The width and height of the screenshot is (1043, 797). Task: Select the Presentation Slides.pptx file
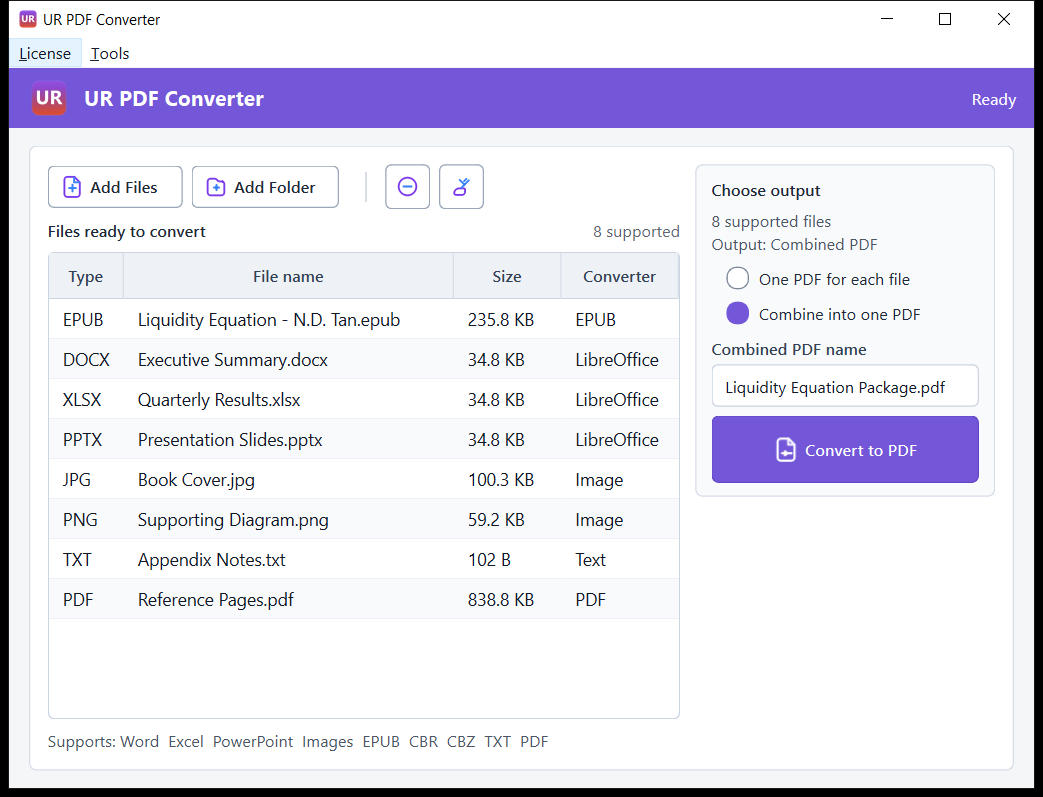click(x=364, y=439)
